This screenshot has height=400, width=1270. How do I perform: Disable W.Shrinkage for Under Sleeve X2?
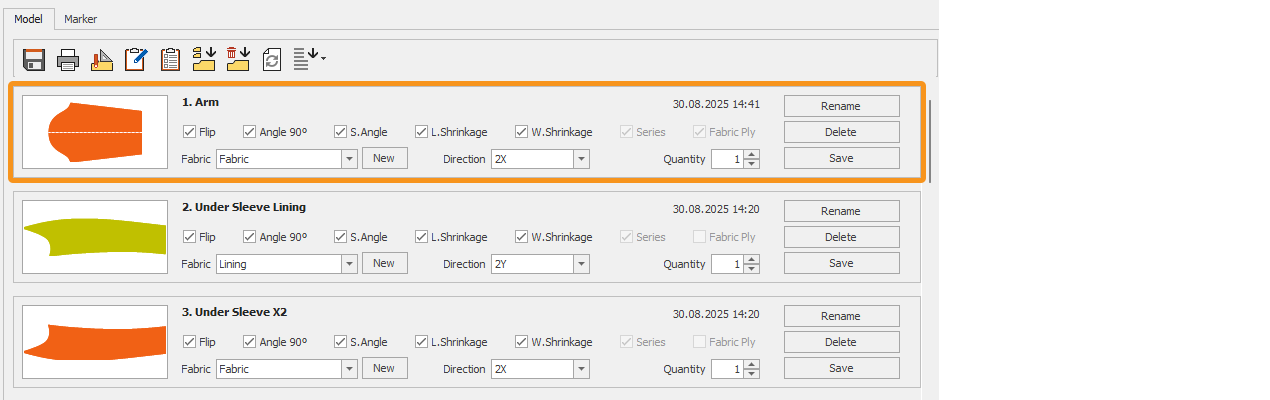(521, 342)
